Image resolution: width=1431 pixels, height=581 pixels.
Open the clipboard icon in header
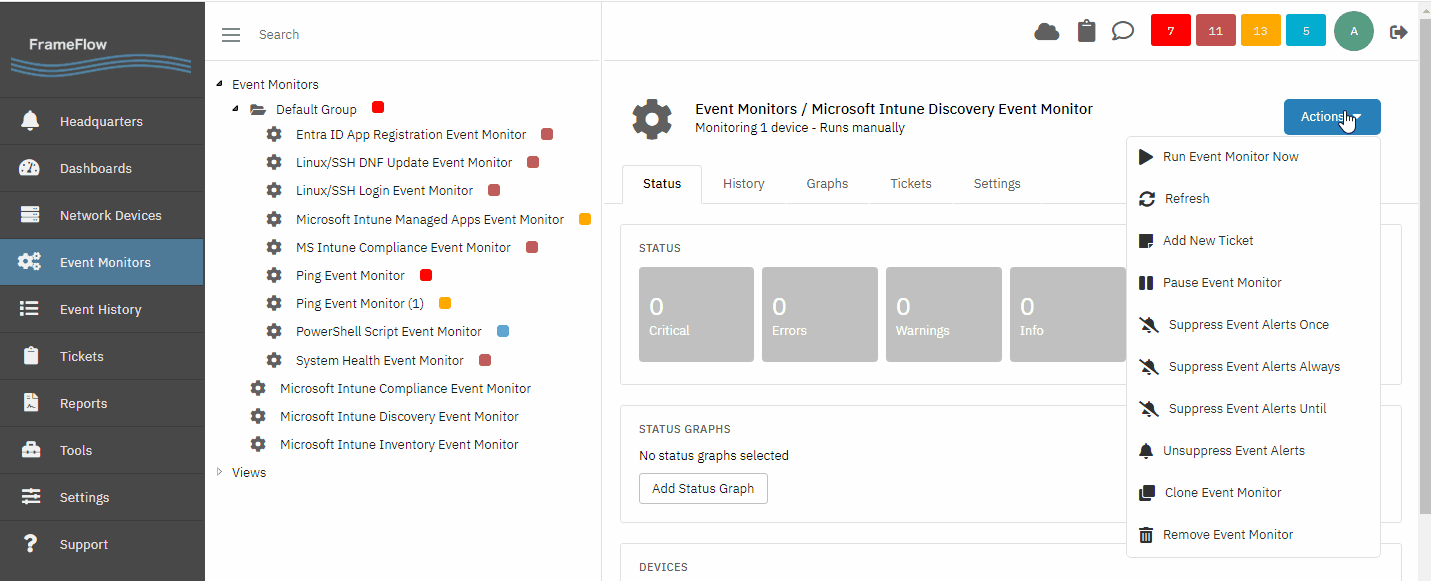tap(1087, 31)
